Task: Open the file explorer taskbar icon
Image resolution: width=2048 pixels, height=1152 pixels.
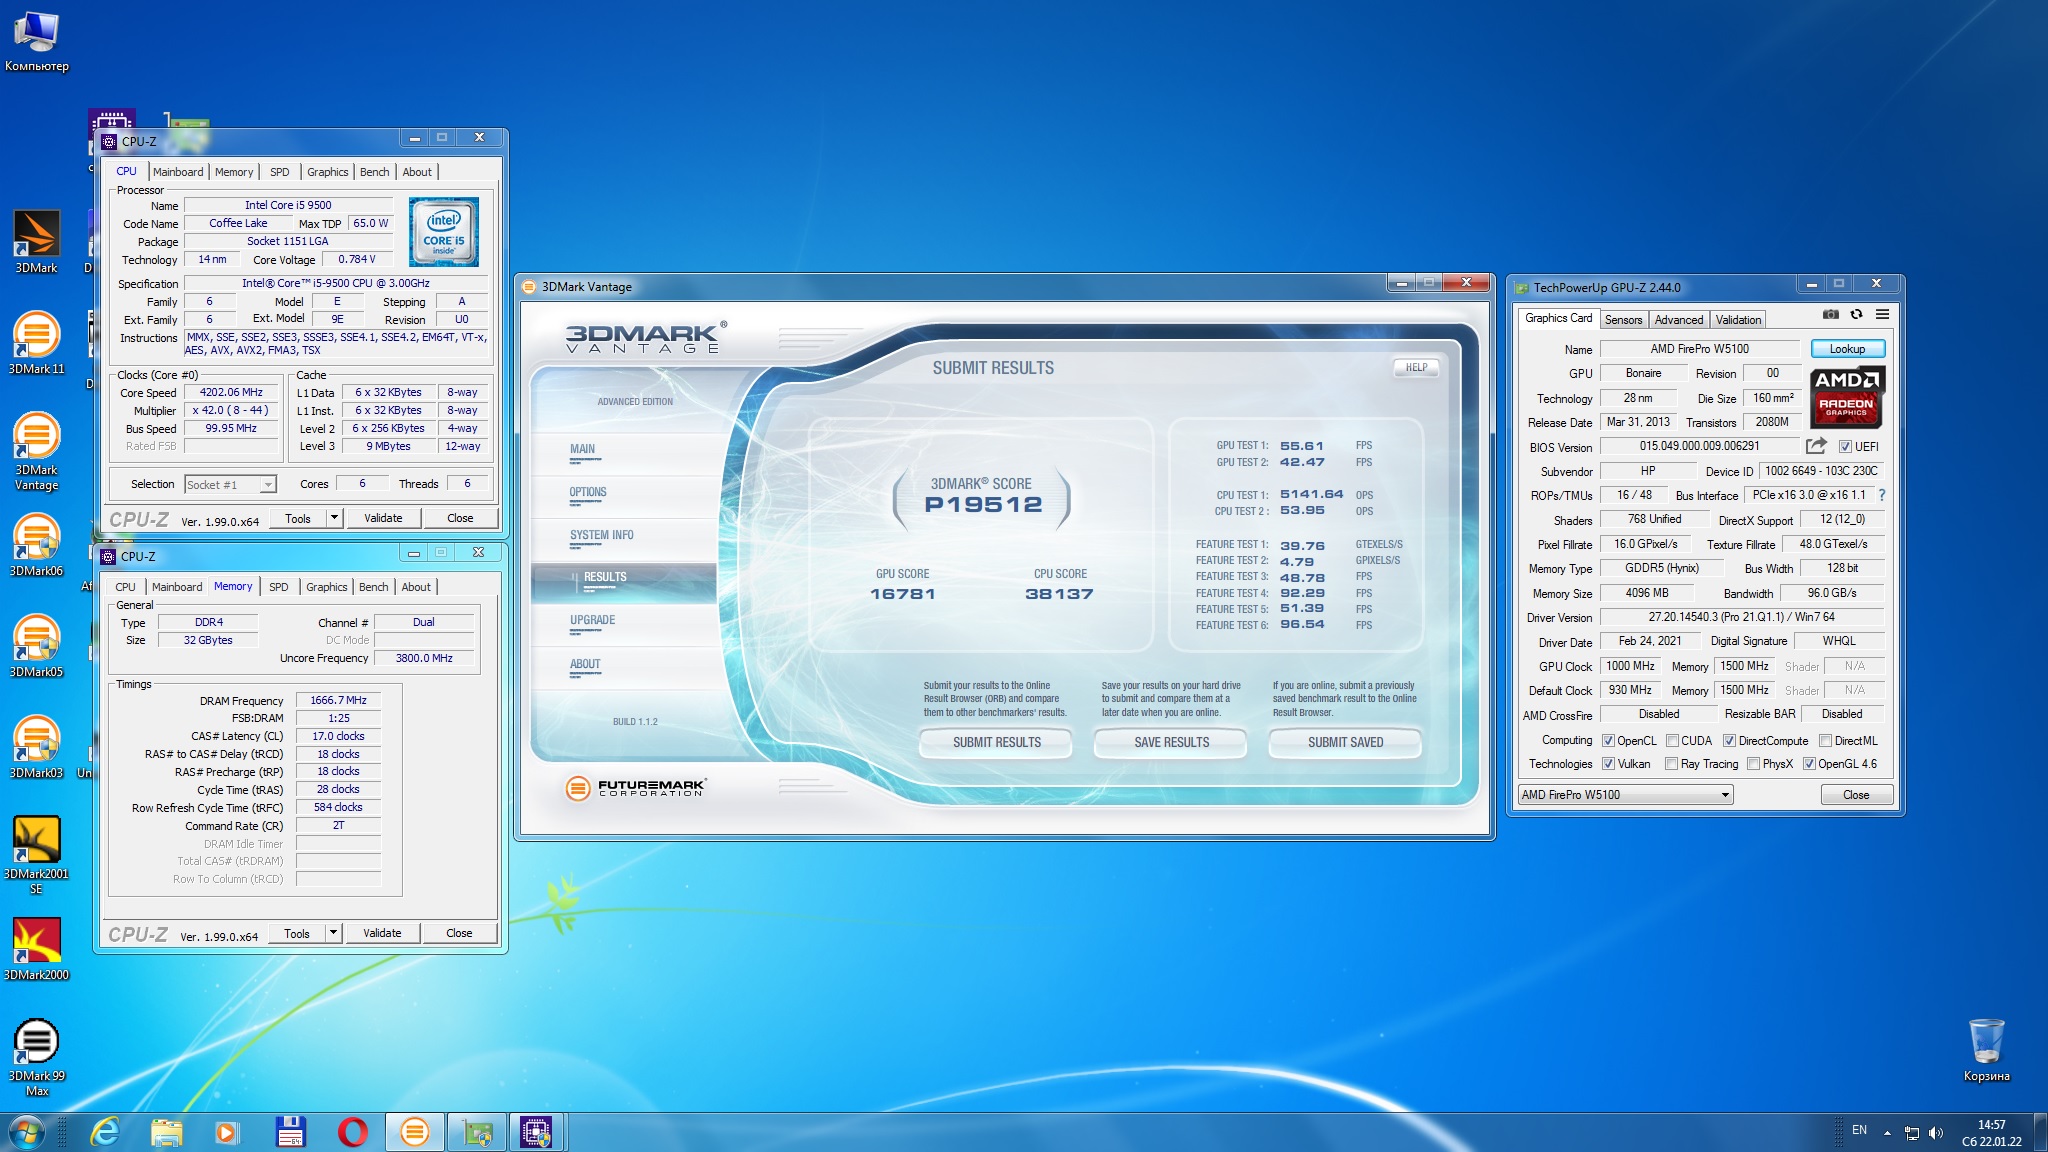Action: [167, 1132]
